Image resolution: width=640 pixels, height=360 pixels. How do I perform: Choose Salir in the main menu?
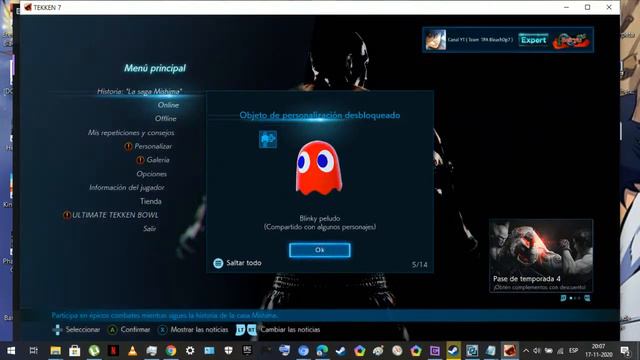coord(149,229)
